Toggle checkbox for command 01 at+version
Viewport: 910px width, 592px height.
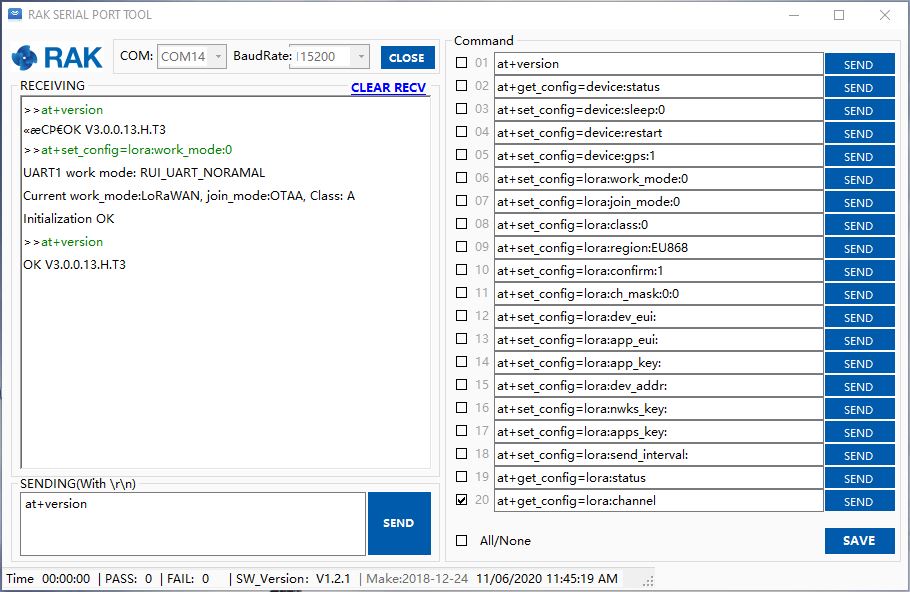(x=461, y=63)
